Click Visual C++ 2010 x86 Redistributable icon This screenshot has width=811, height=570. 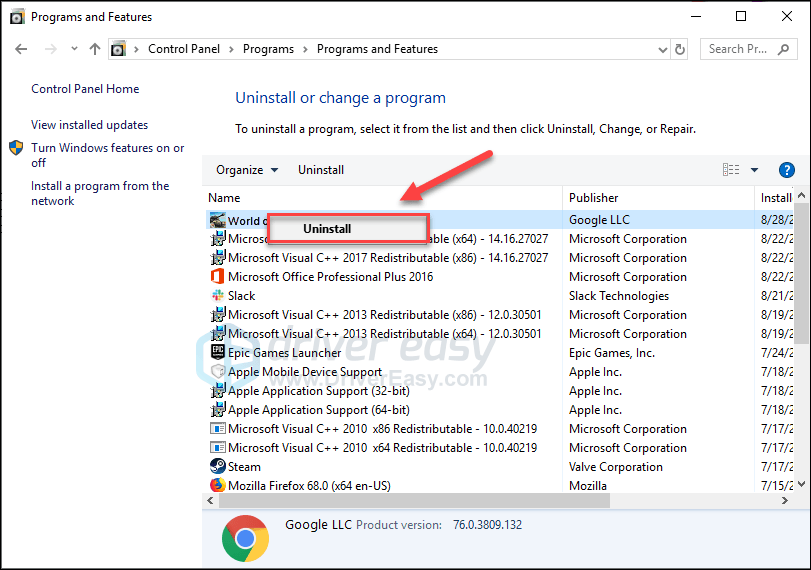pos(218,429)
